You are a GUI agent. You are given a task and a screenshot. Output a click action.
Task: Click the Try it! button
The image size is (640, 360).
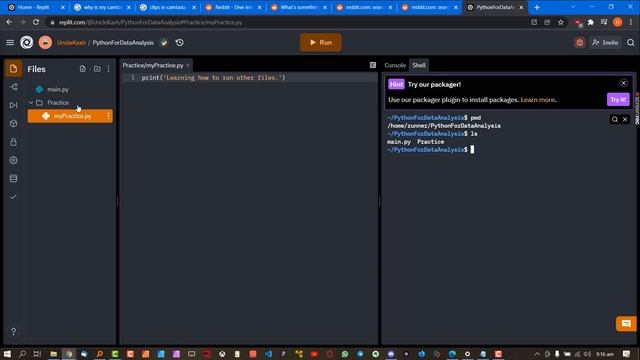618,100
